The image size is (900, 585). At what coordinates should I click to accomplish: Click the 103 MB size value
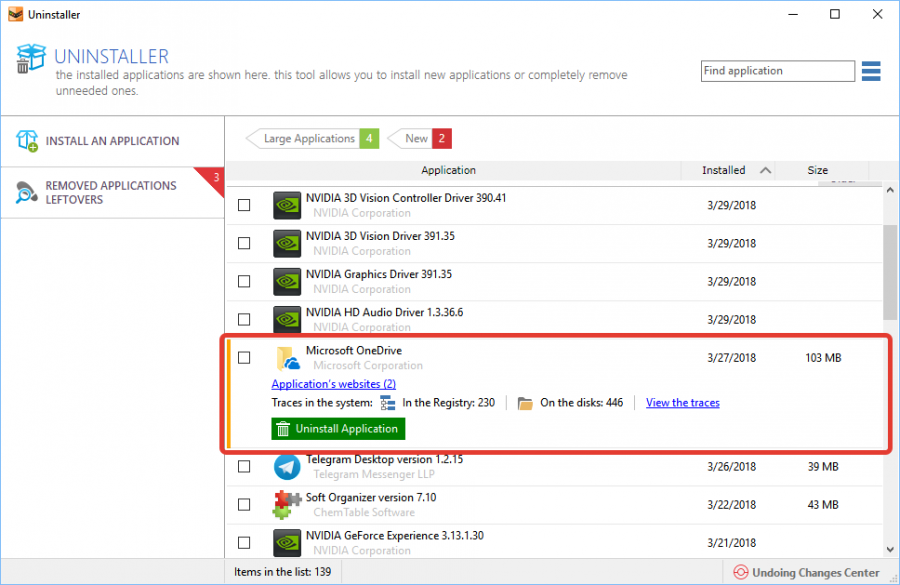(823, 358)
